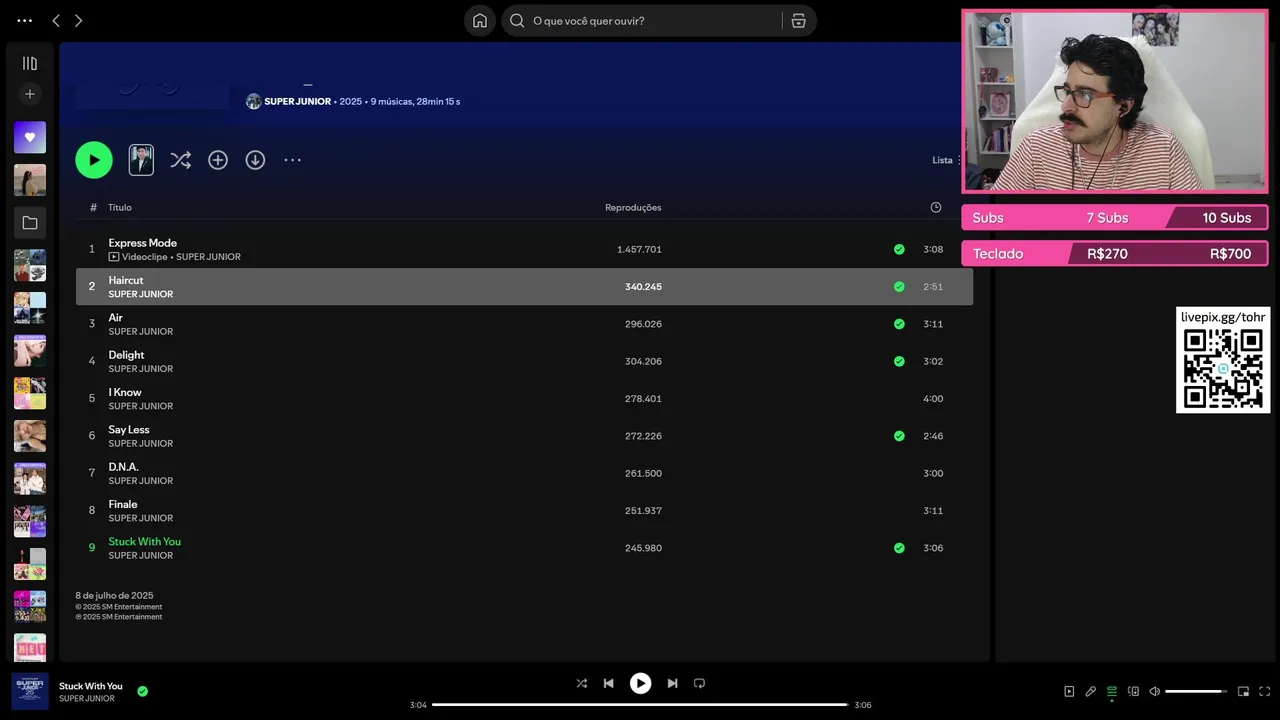
Task: Open the Browse icon in search bar
Action: pos(798,20)
